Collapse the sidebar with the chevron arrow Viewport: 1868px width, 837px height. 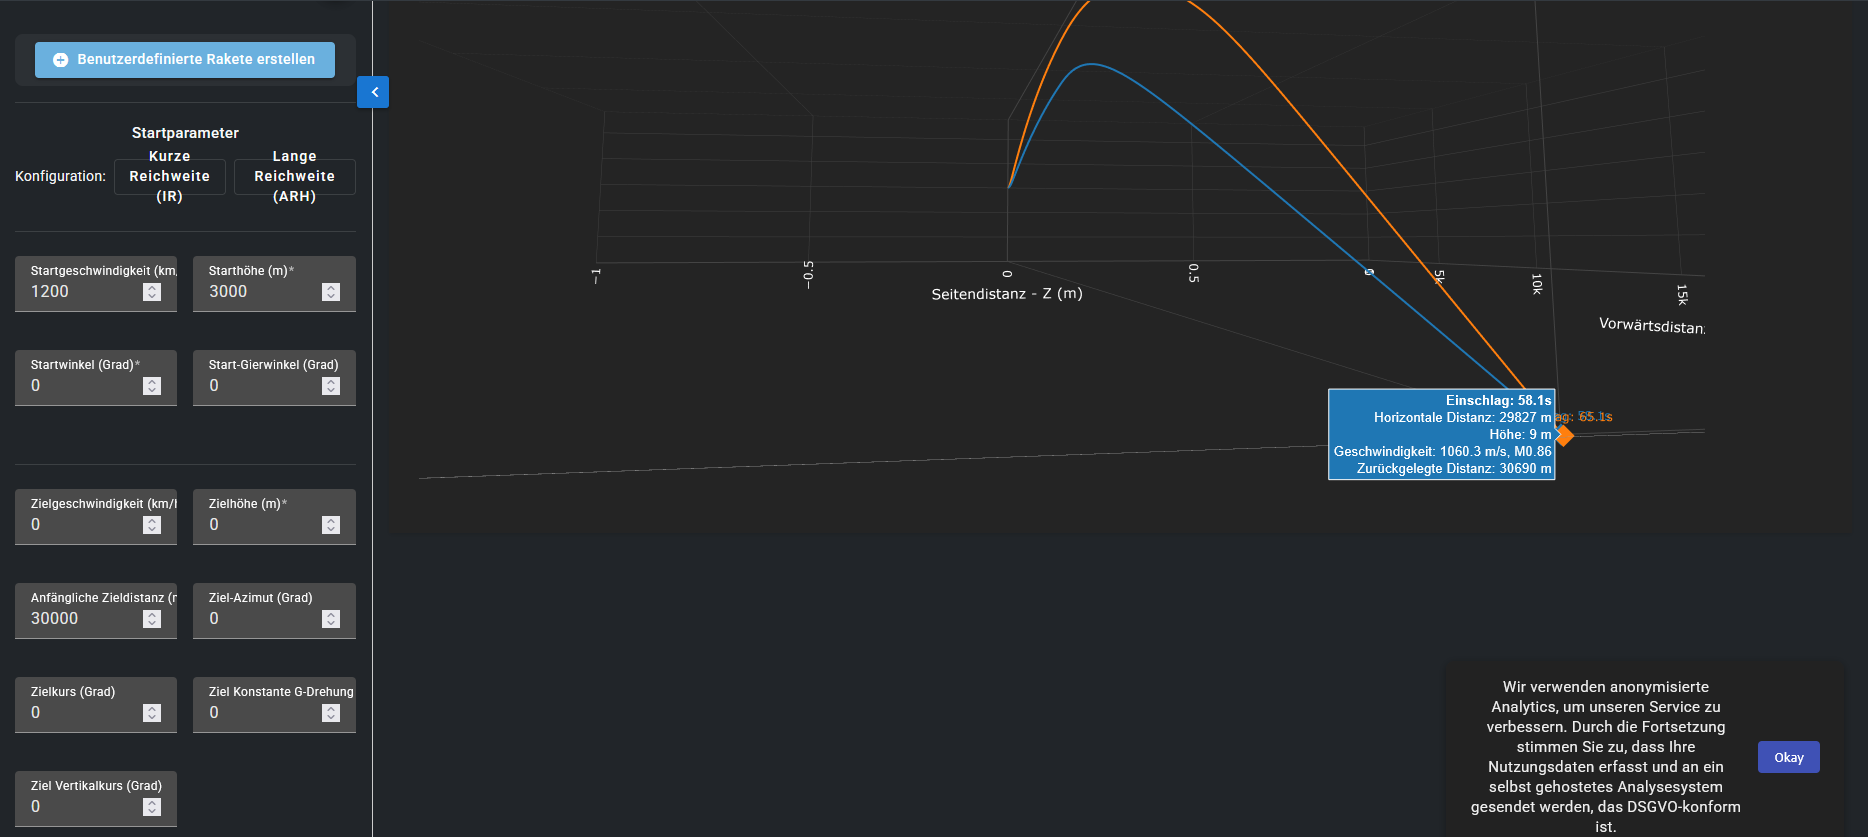pyautogui.click(x=374, y=92)
